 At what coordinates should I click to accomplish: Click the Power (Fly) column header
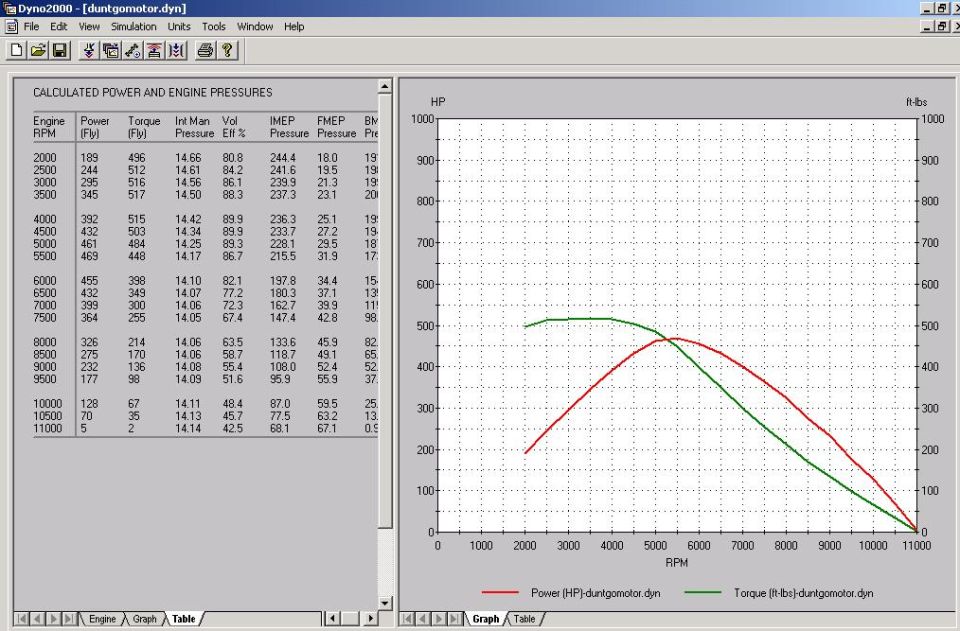95,127
